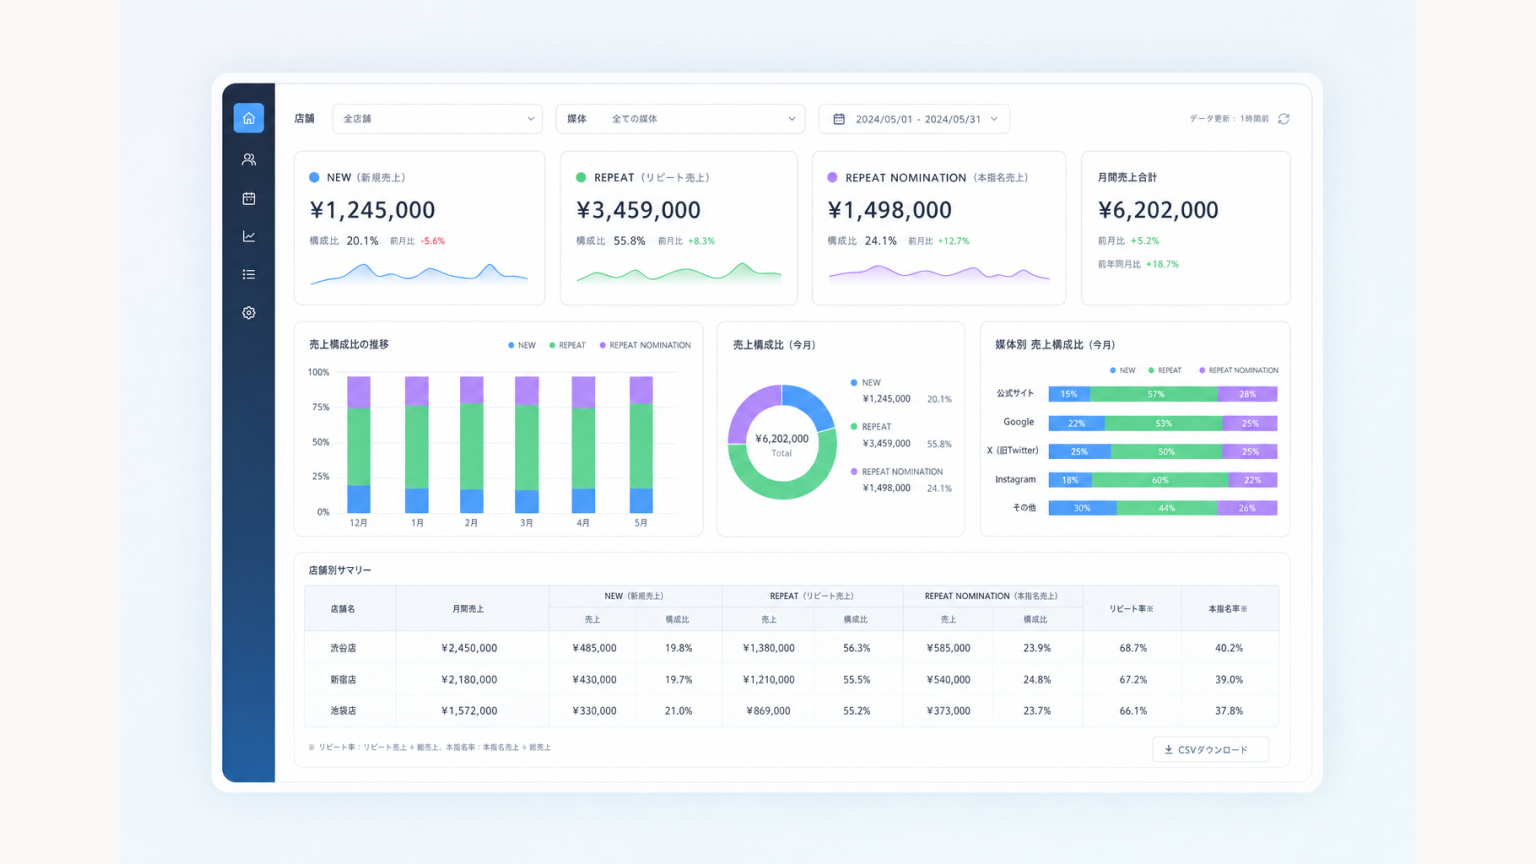Expand the 店舗 store dropdown

pos(437,119)
